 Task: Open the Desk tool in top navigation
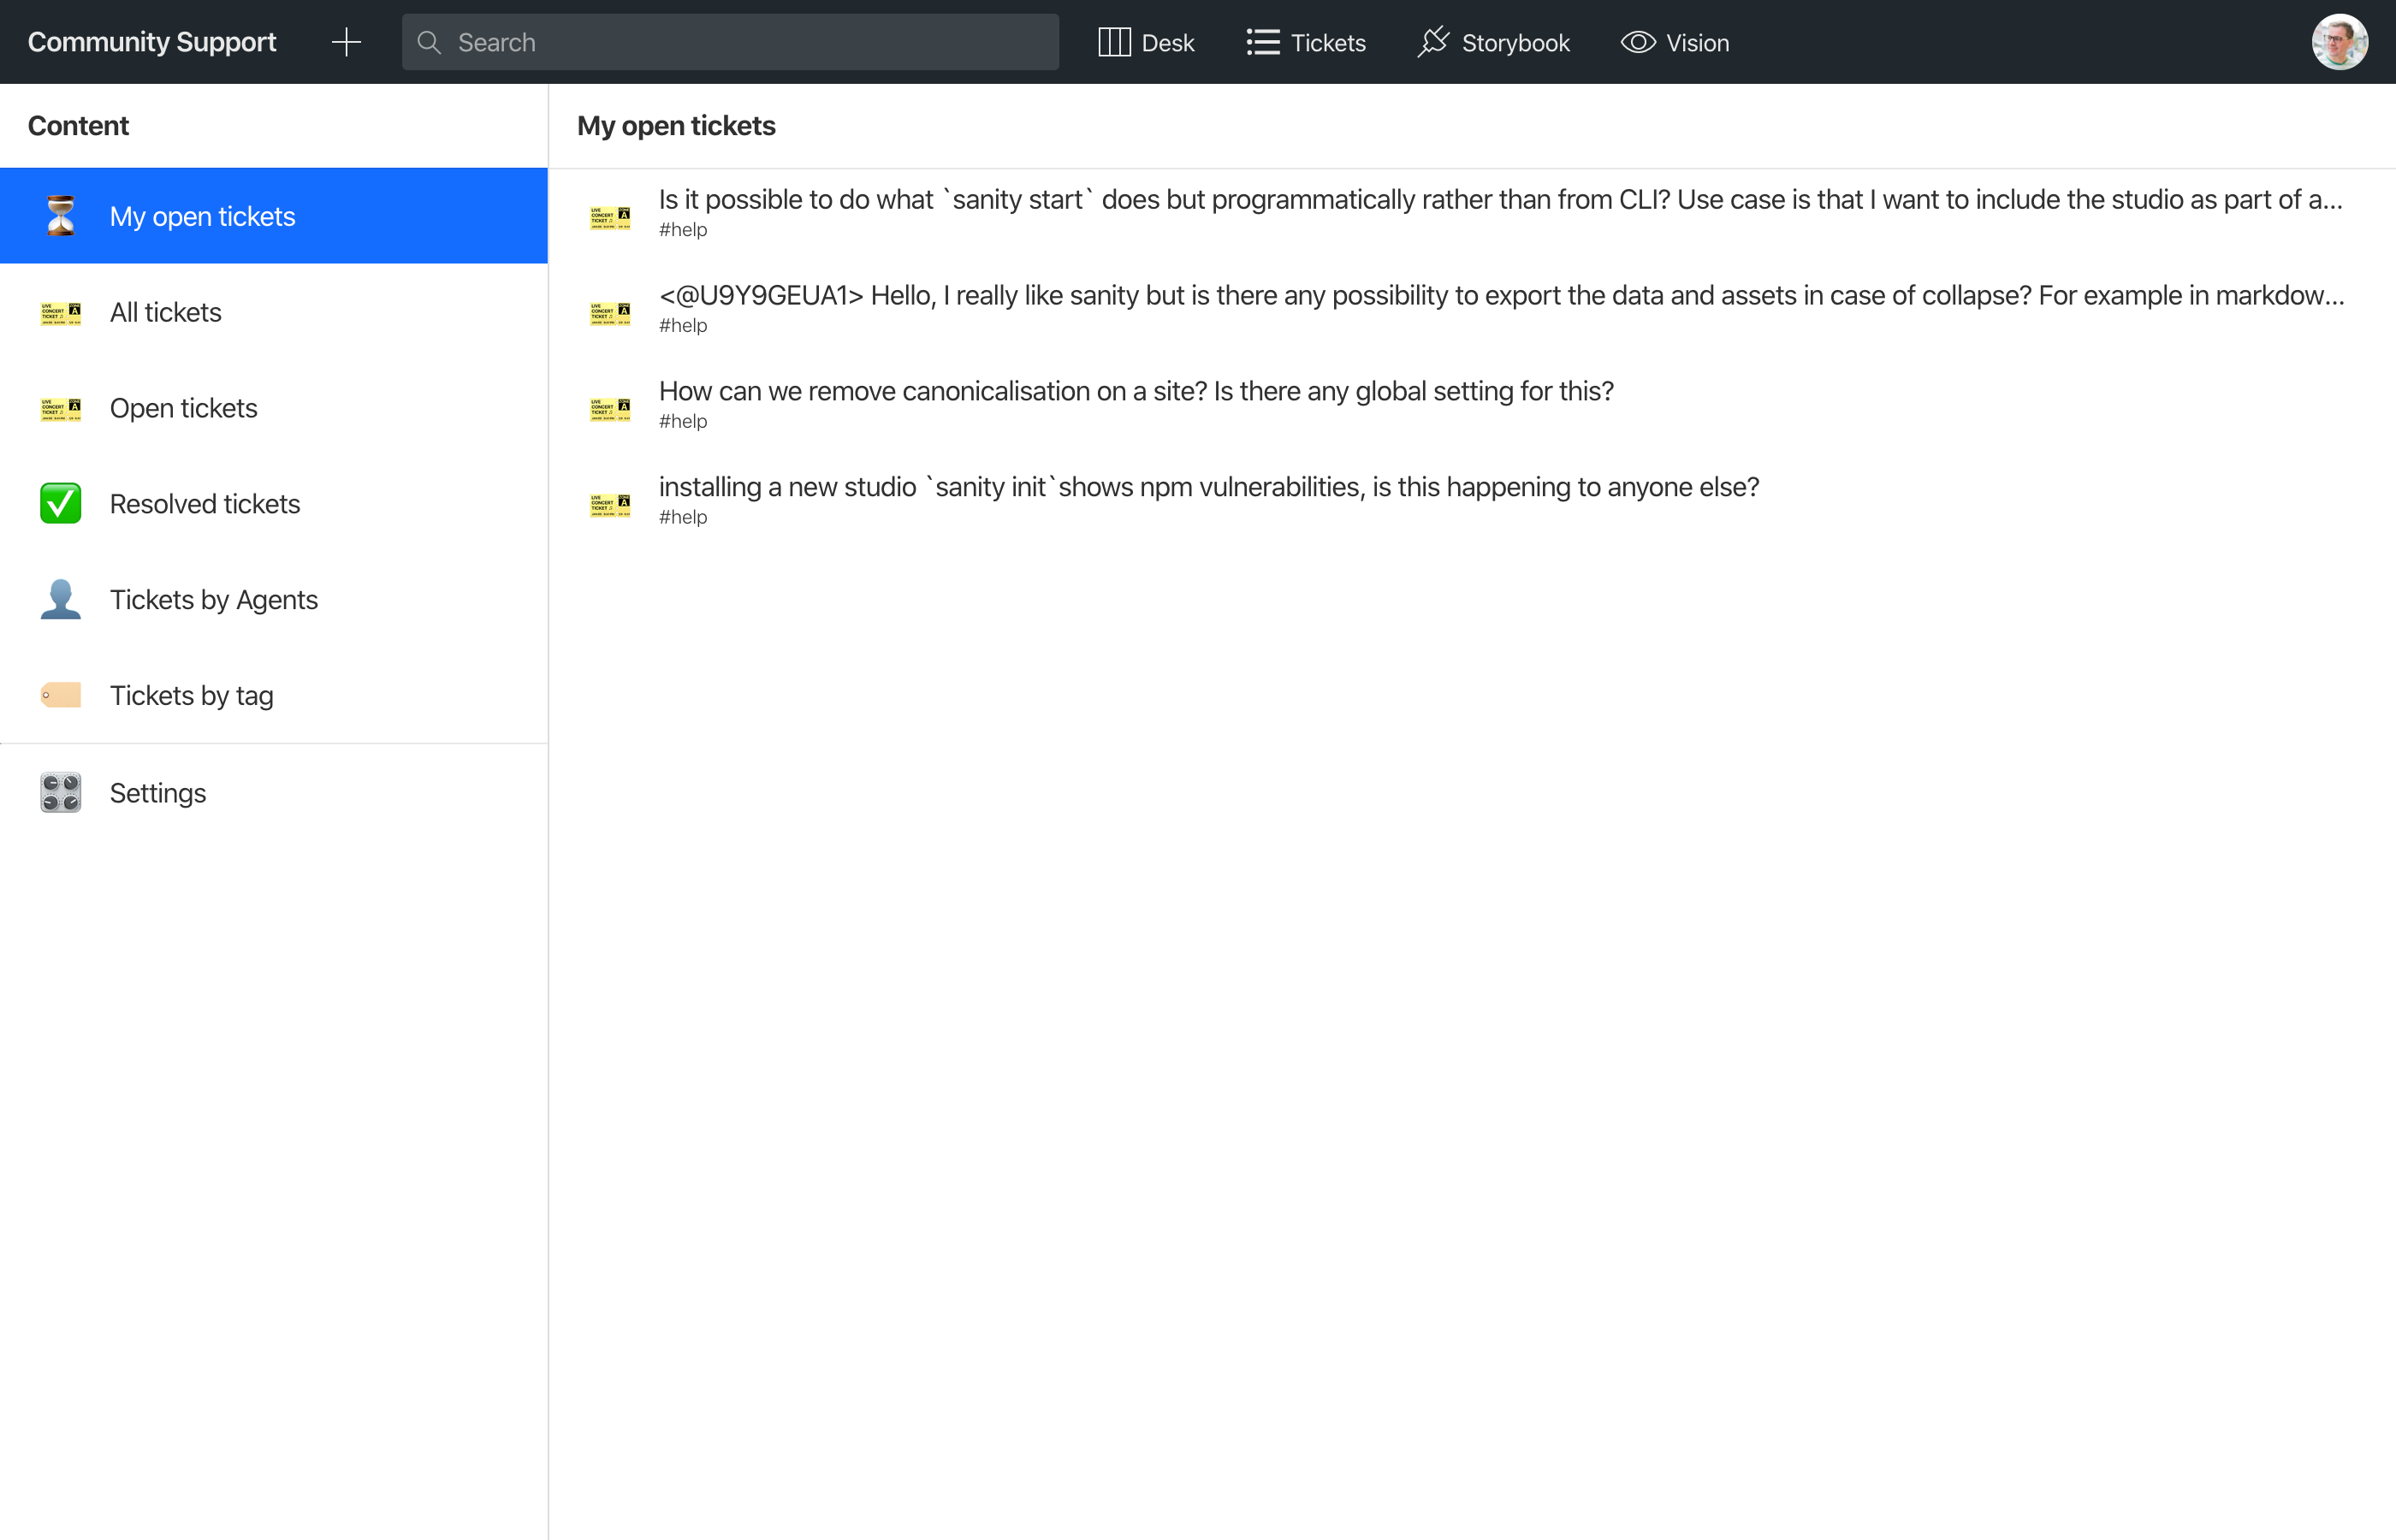point(1146,42)
